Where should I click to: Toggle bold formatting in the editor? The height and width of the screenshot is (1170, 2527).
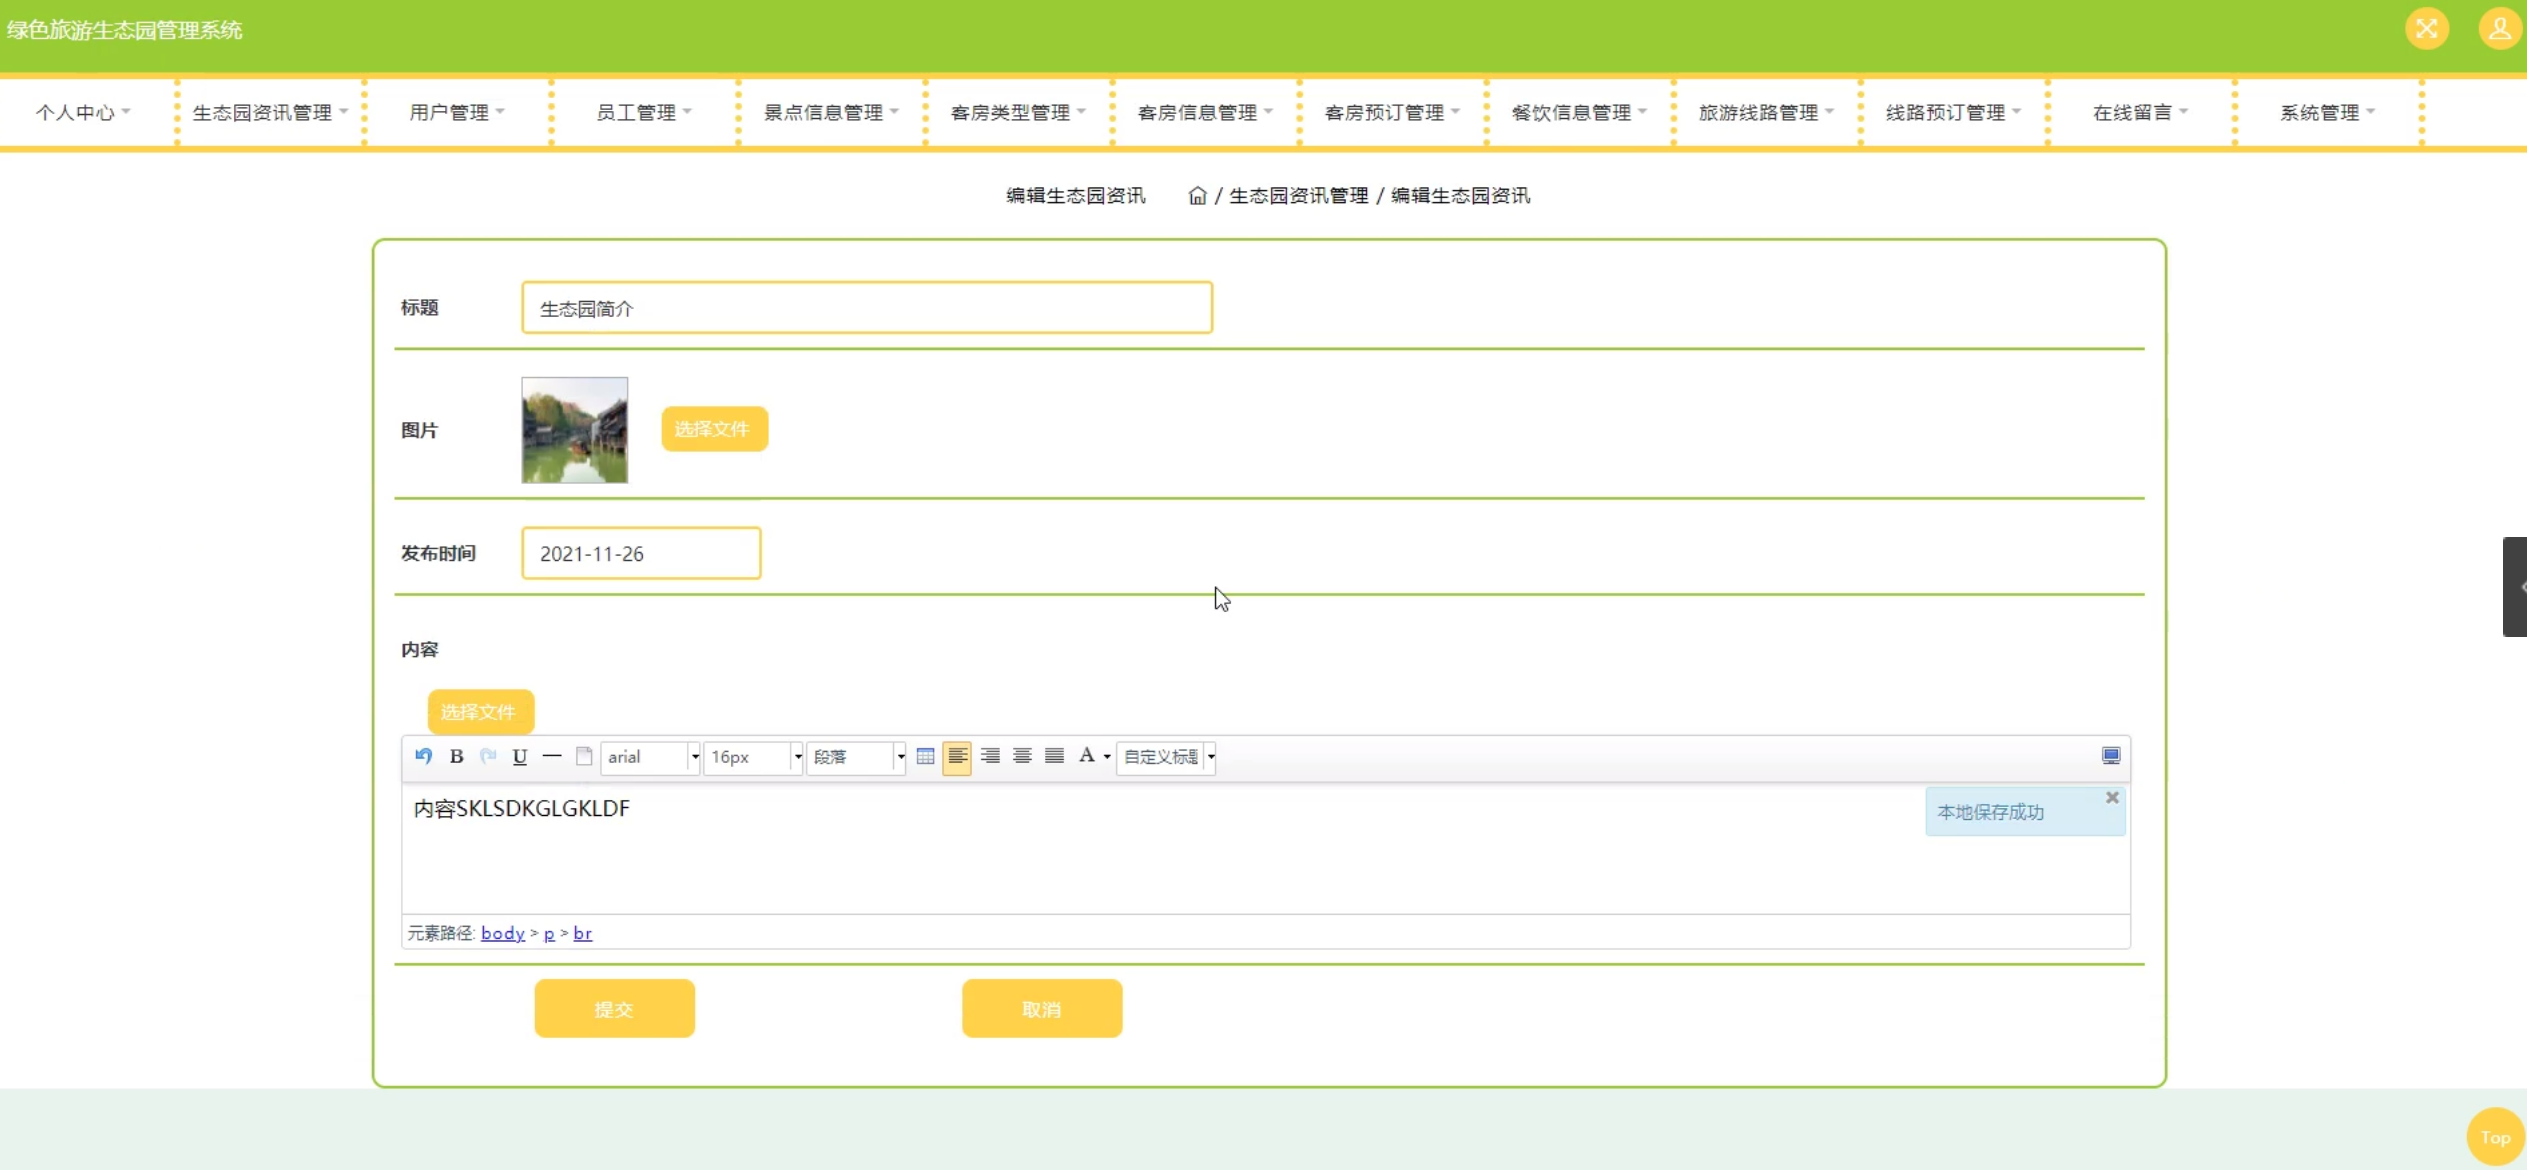[x=456, y=756]
